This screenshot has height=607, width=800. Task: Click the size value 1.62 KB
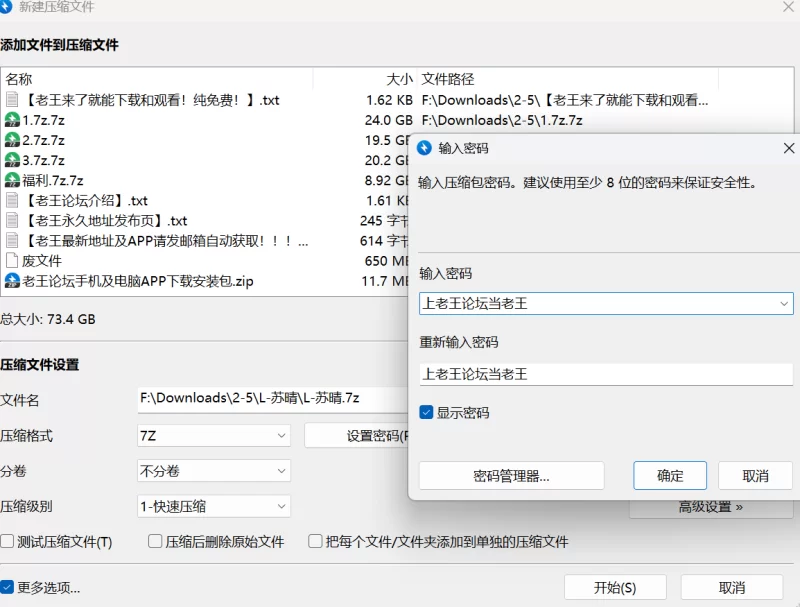(389, 99)
